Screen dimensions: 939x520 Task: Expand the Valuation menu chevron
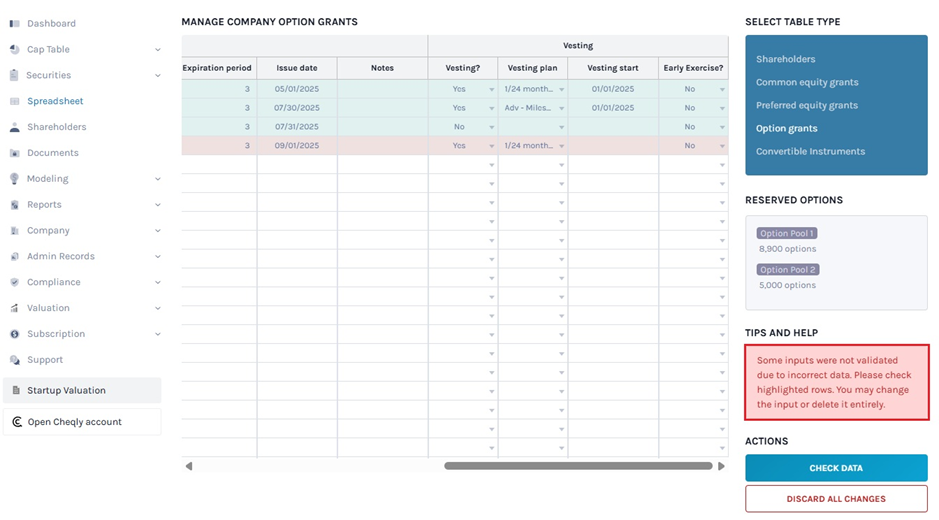[x=158, y=308]
